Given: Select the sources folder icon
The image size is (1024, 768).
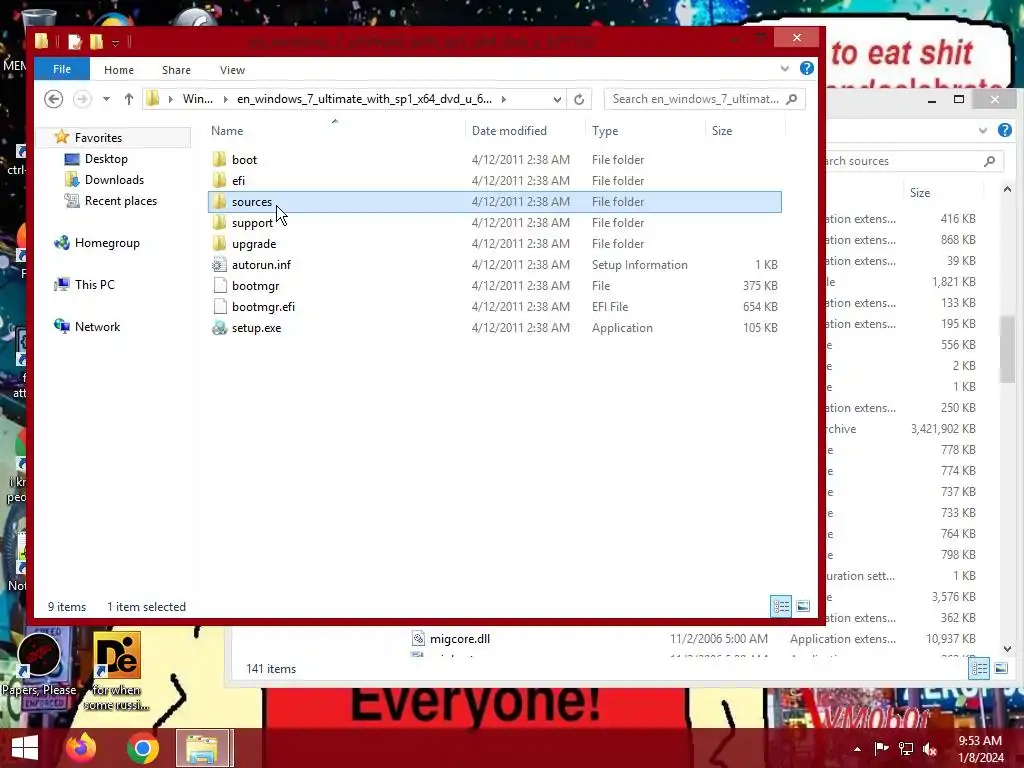Looking at the screenshot, I should point(219,202).
